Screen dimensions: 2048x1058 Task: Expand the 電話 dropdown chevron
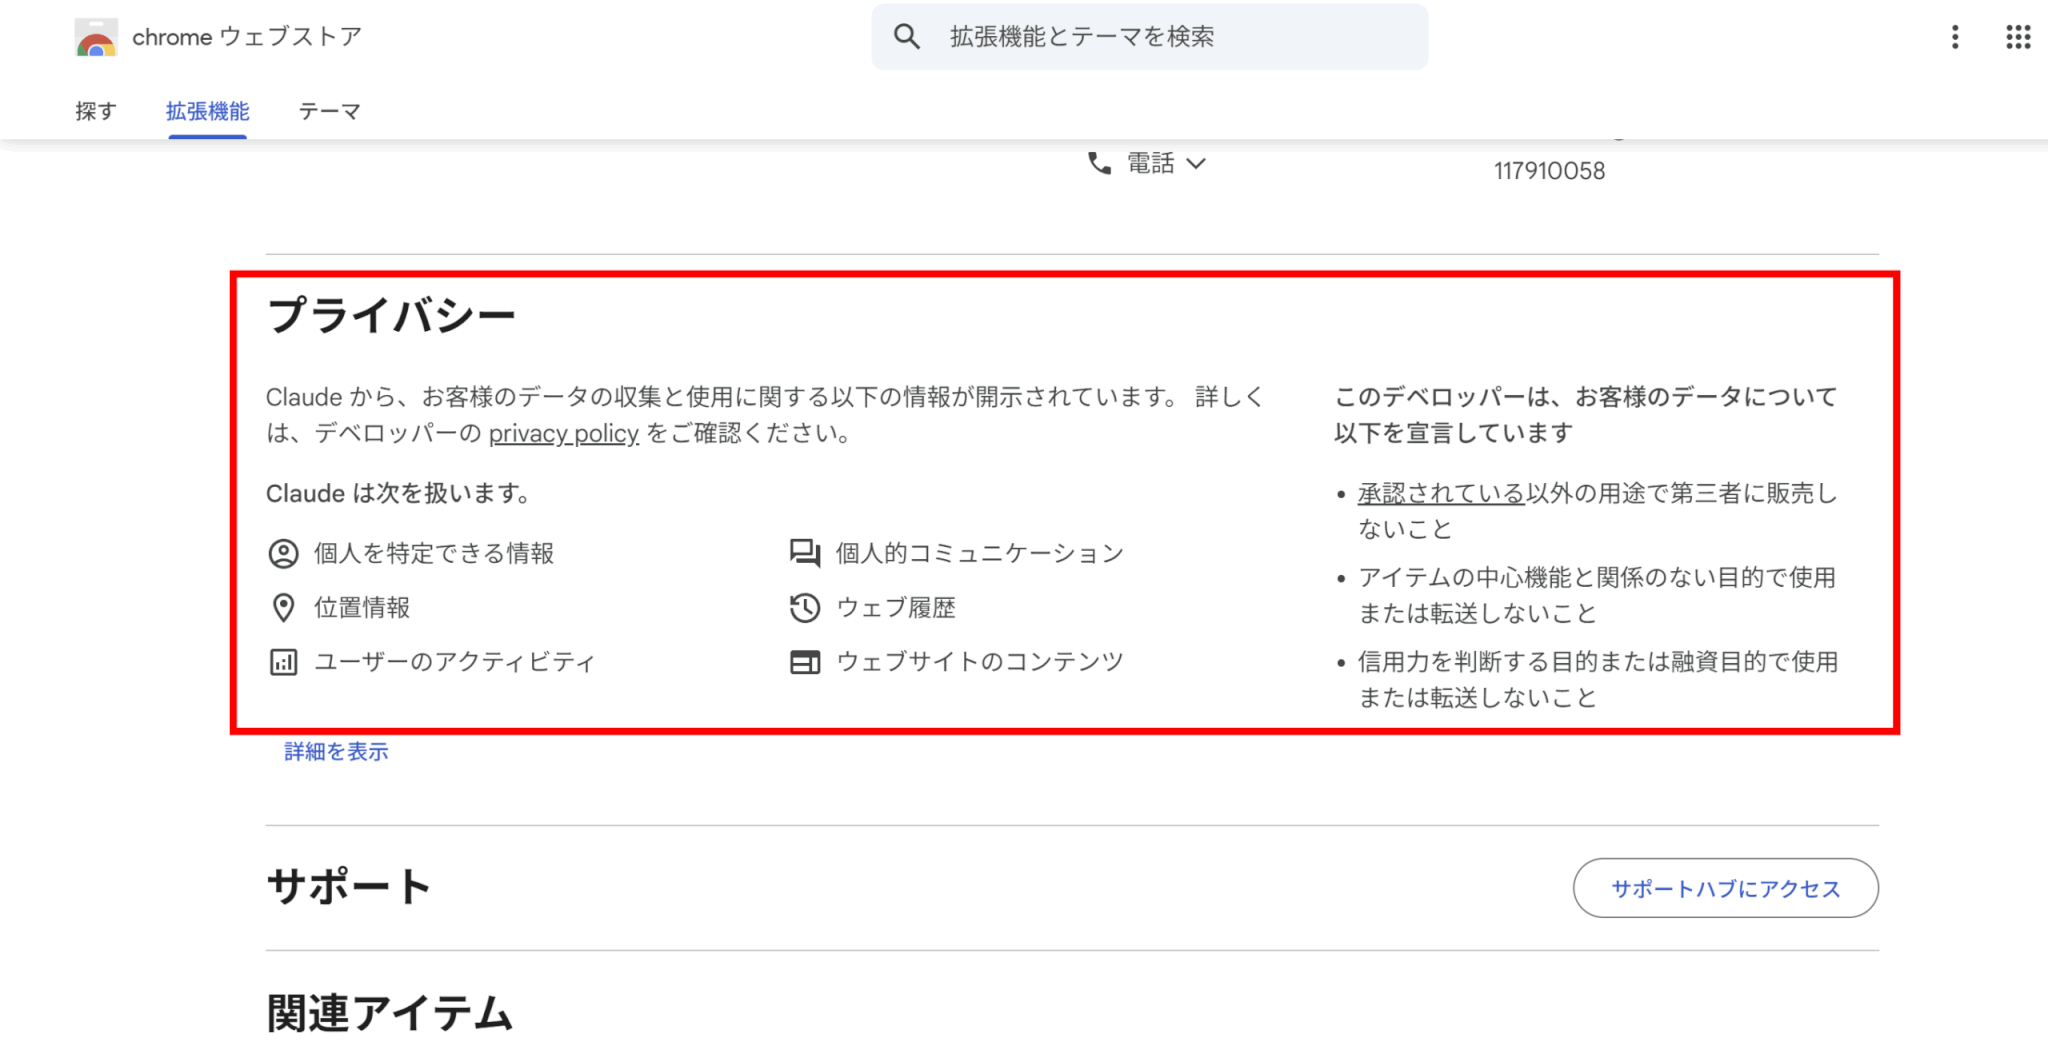(1196, 163)
